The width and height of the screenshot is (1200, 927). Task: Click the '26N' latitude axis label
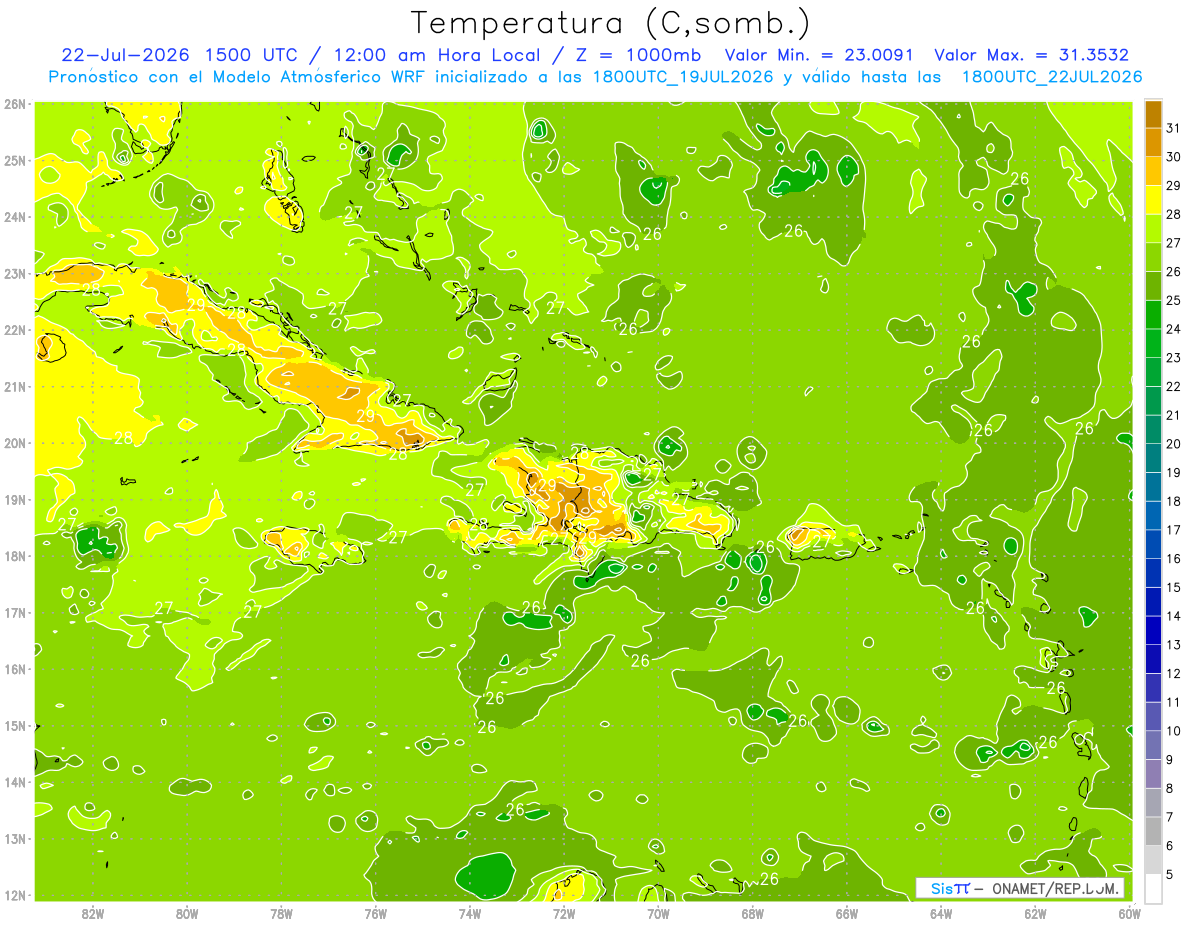14,103
